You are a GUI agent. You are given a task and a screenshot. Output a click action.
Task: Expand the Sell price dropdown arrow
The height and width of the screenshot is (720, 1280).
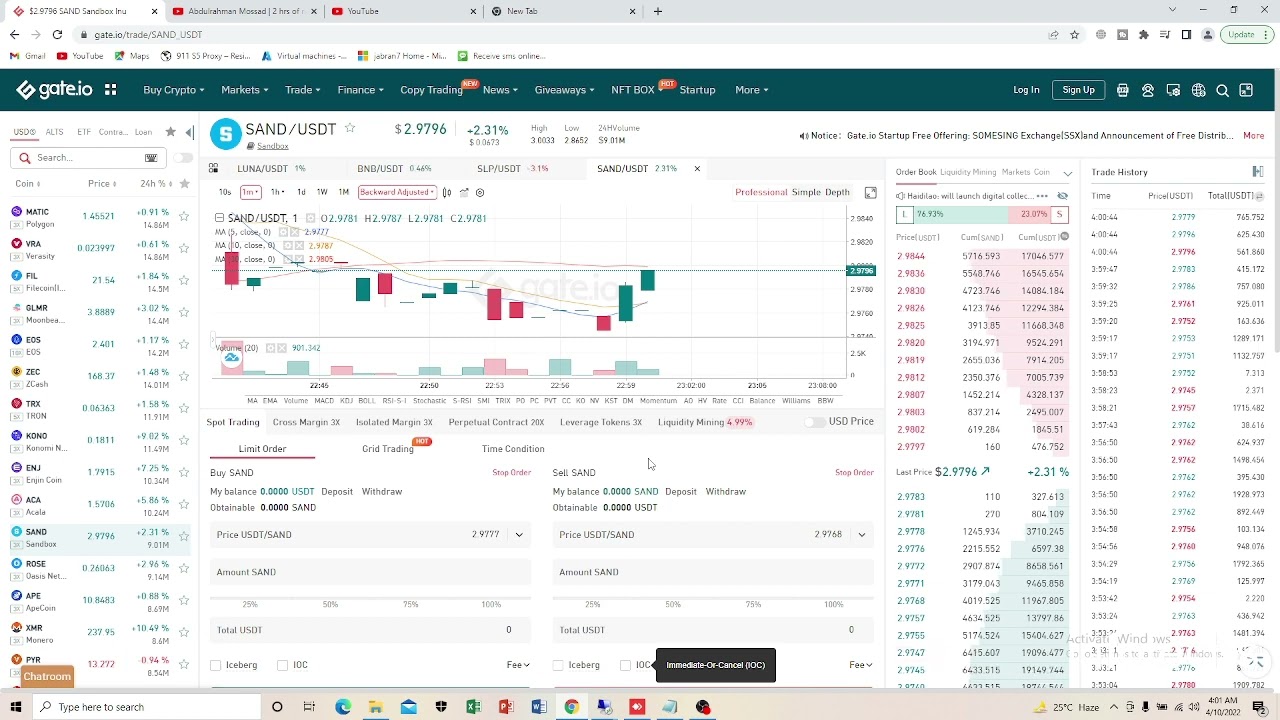pos(862,535)
